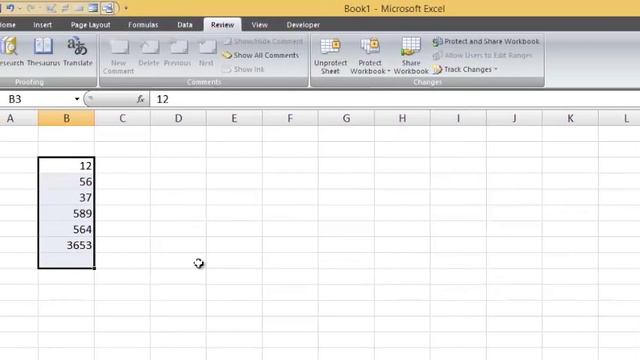Select column J header
This screenshot has width=640, height=360.
[514, 118]
